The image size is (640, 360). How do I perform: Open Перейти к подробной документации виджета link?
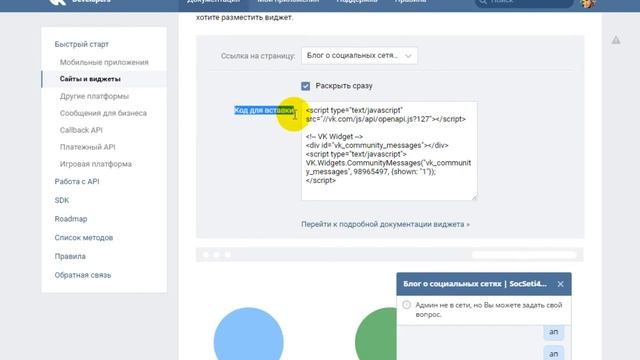click(x=385, y=224)
